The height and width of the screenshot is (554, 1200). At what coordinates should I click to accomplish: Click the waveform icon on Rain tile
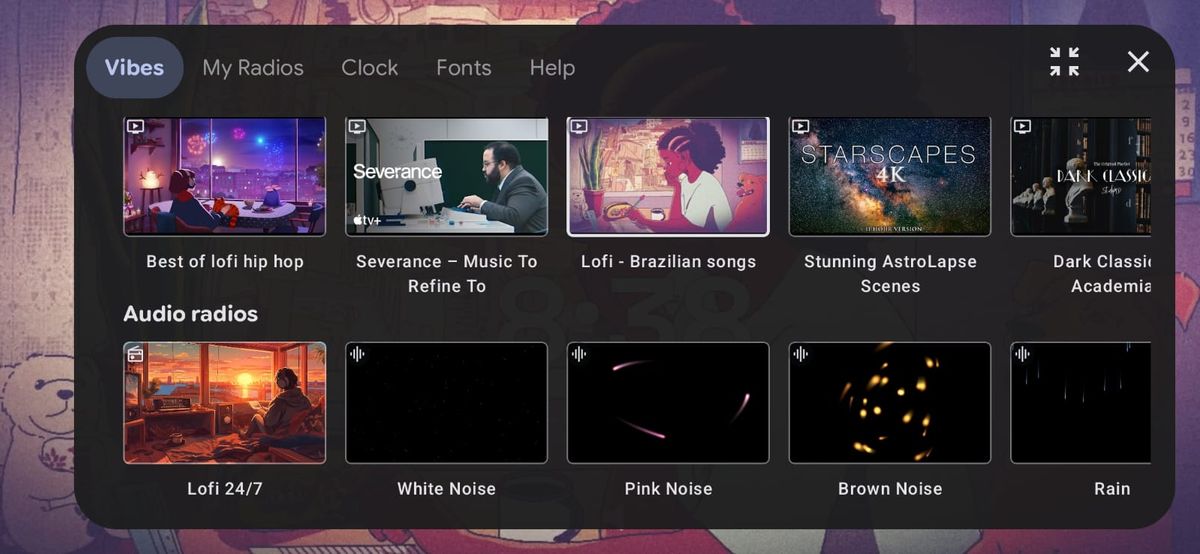[1022, 354]
